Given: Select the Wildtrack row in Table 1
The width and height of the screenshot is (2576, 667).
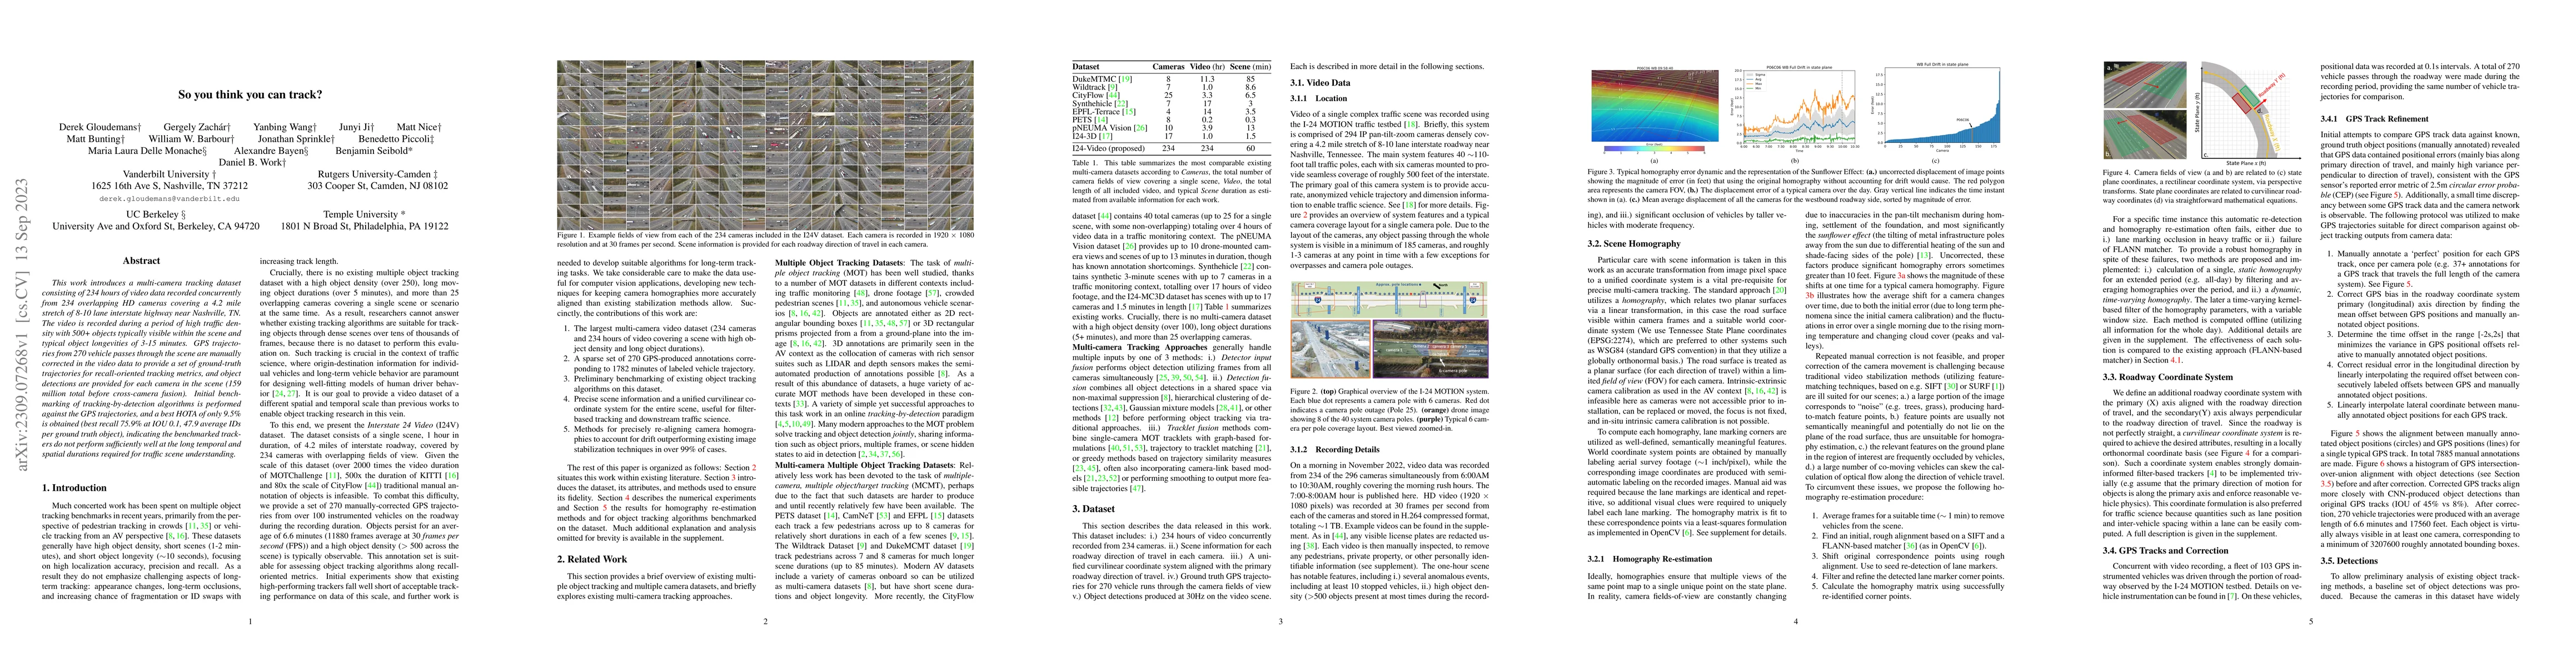Looking at the screenshot, I should (1171, 87).
